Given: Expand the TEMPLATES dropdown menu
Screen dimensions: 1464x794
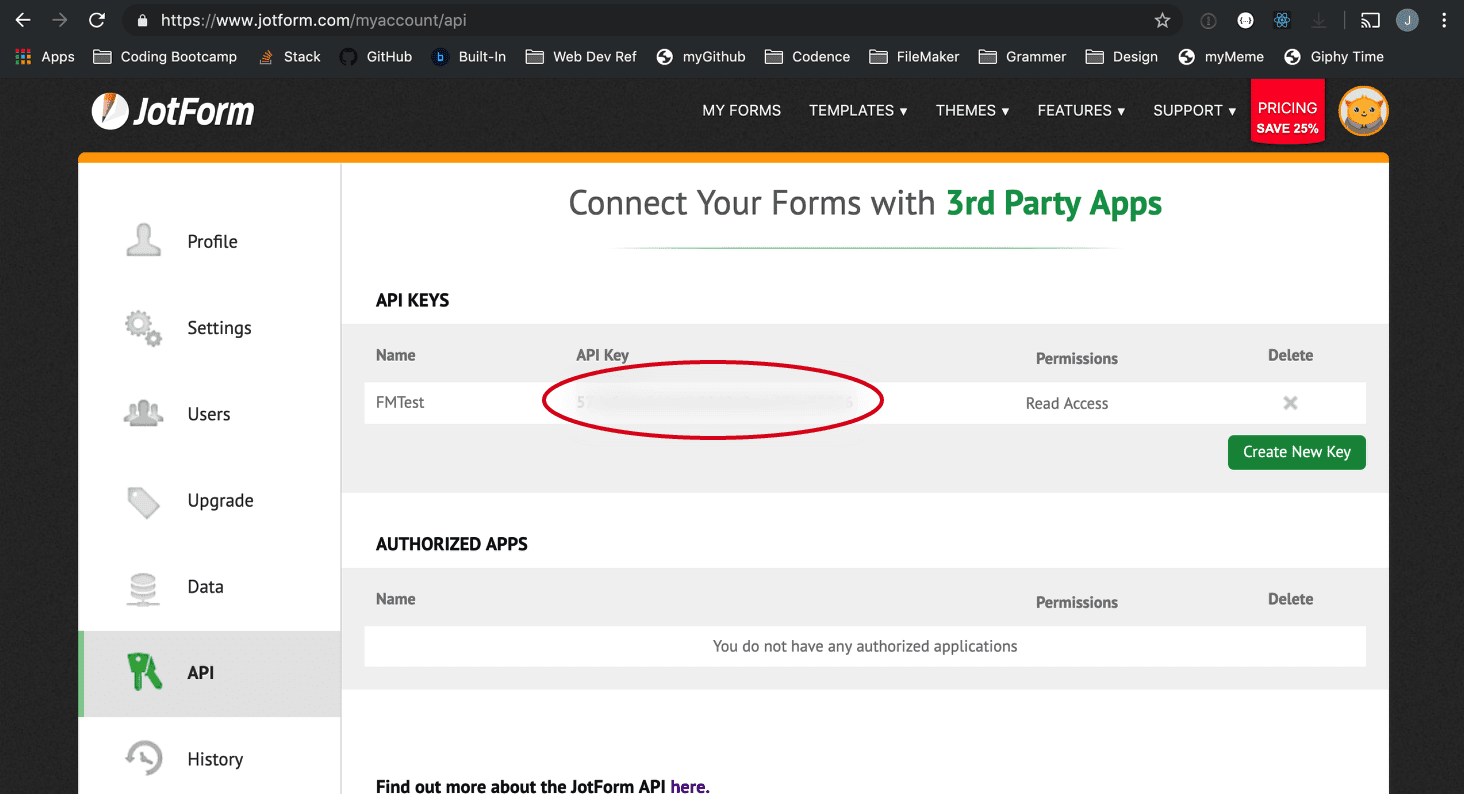Looking at the screenshot, I should click(x=857, y=110).
